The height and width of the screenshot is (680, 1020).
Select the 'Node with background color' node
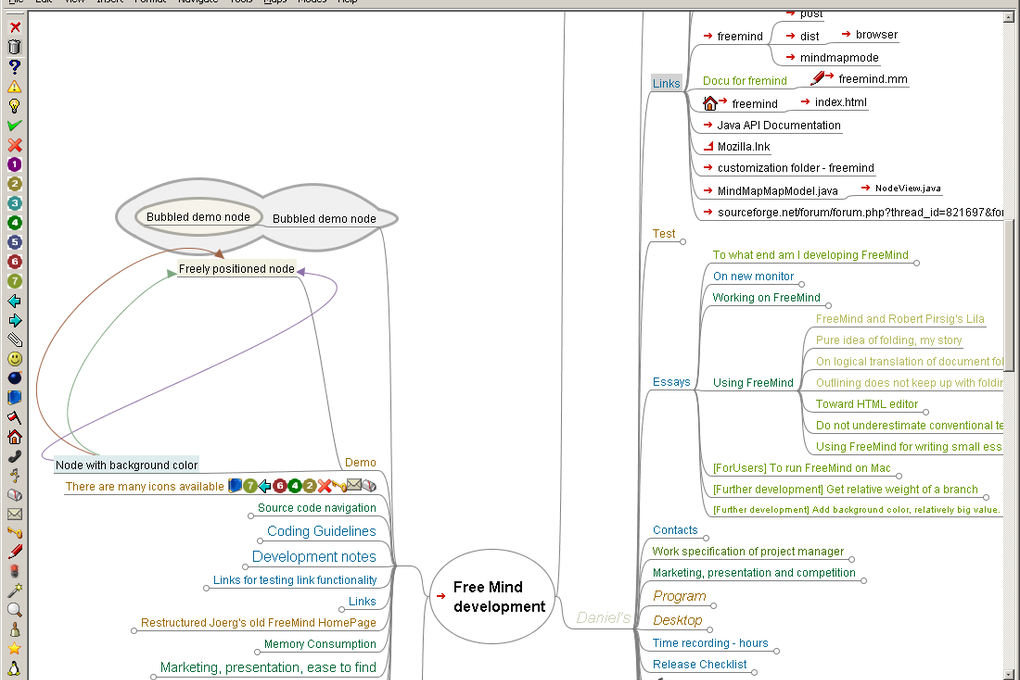click(126, 465)
